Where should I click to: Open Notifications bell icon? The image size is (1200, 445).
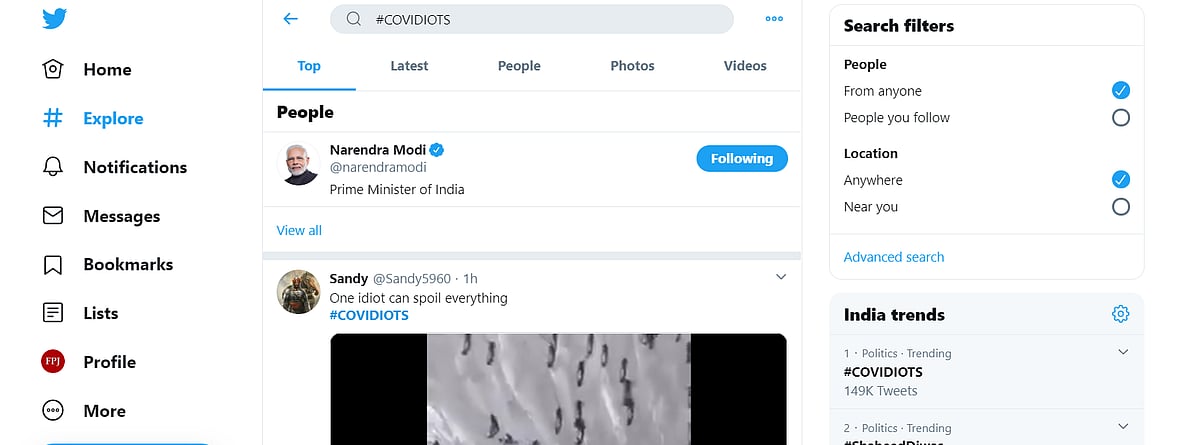[53, 167]
